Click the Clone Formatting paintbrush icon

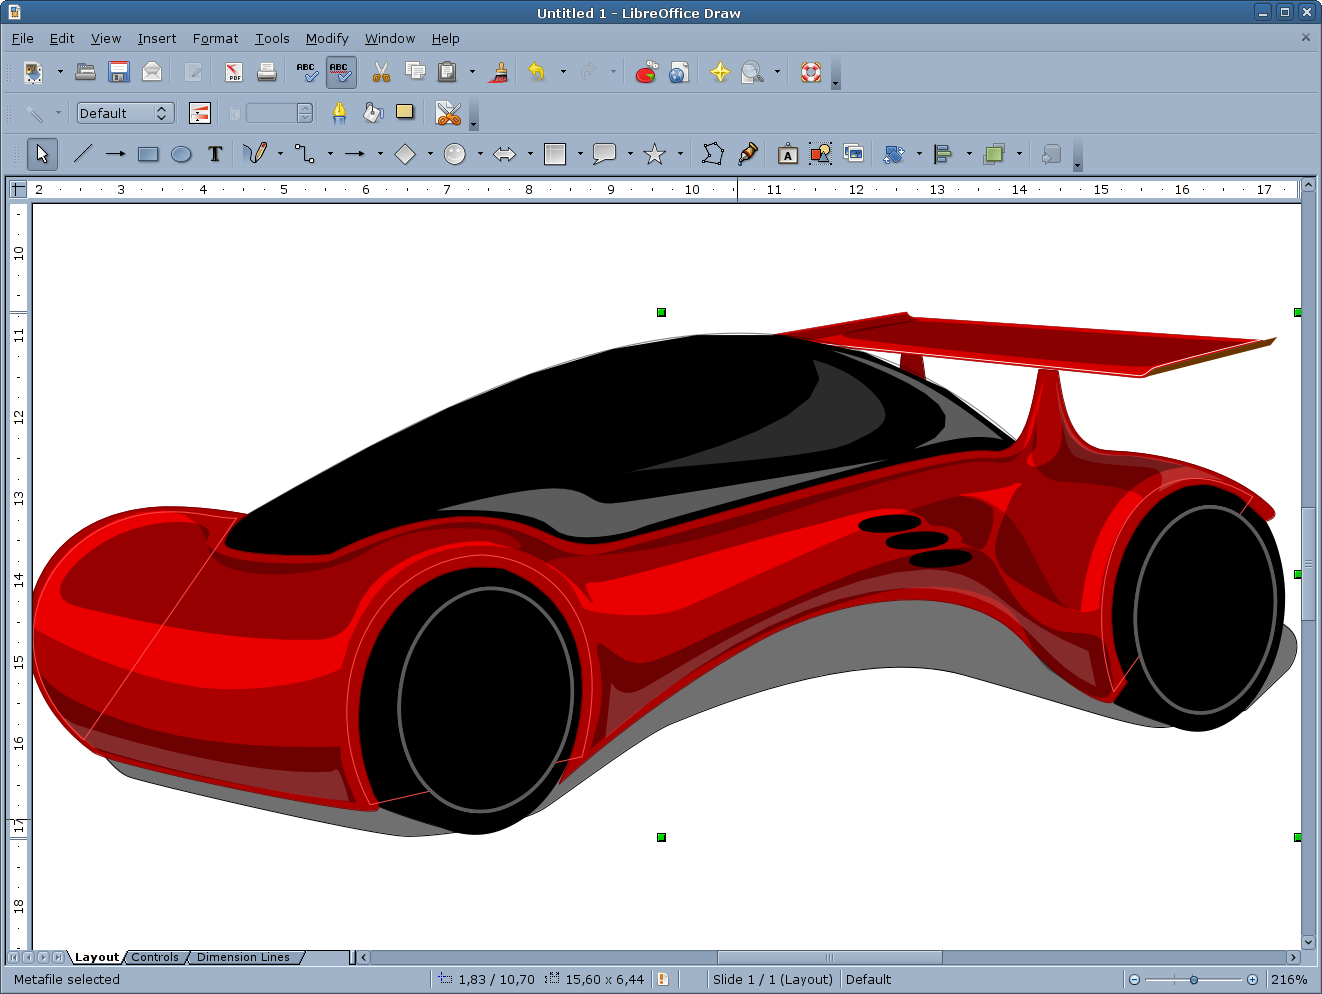tap(499, 72)
